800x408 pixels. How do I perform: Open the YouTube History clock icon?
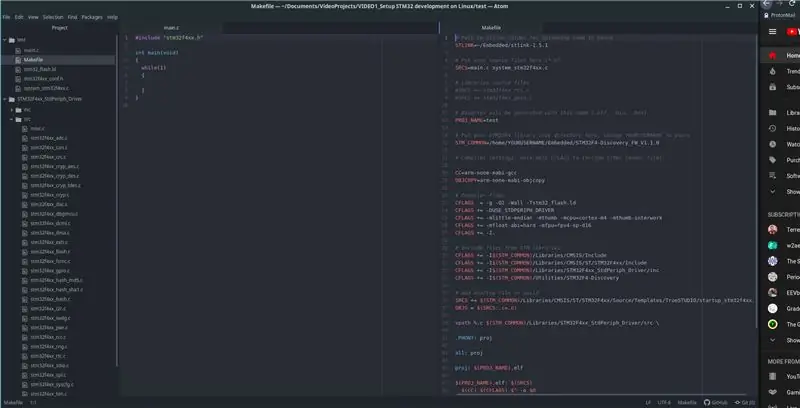(x=772, y=129)
